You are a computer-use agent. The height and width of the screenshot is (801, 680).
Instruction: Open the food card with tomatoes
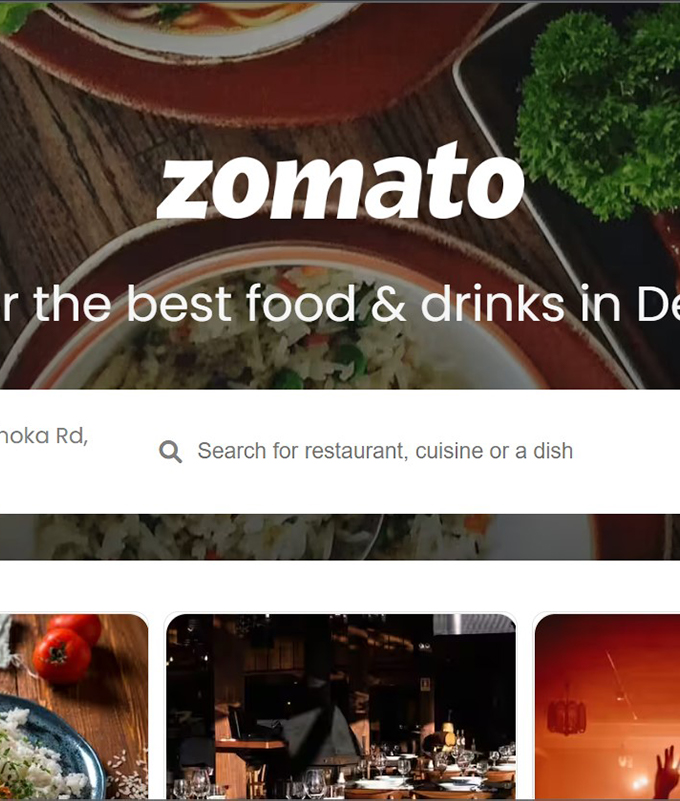coord(74,706)
